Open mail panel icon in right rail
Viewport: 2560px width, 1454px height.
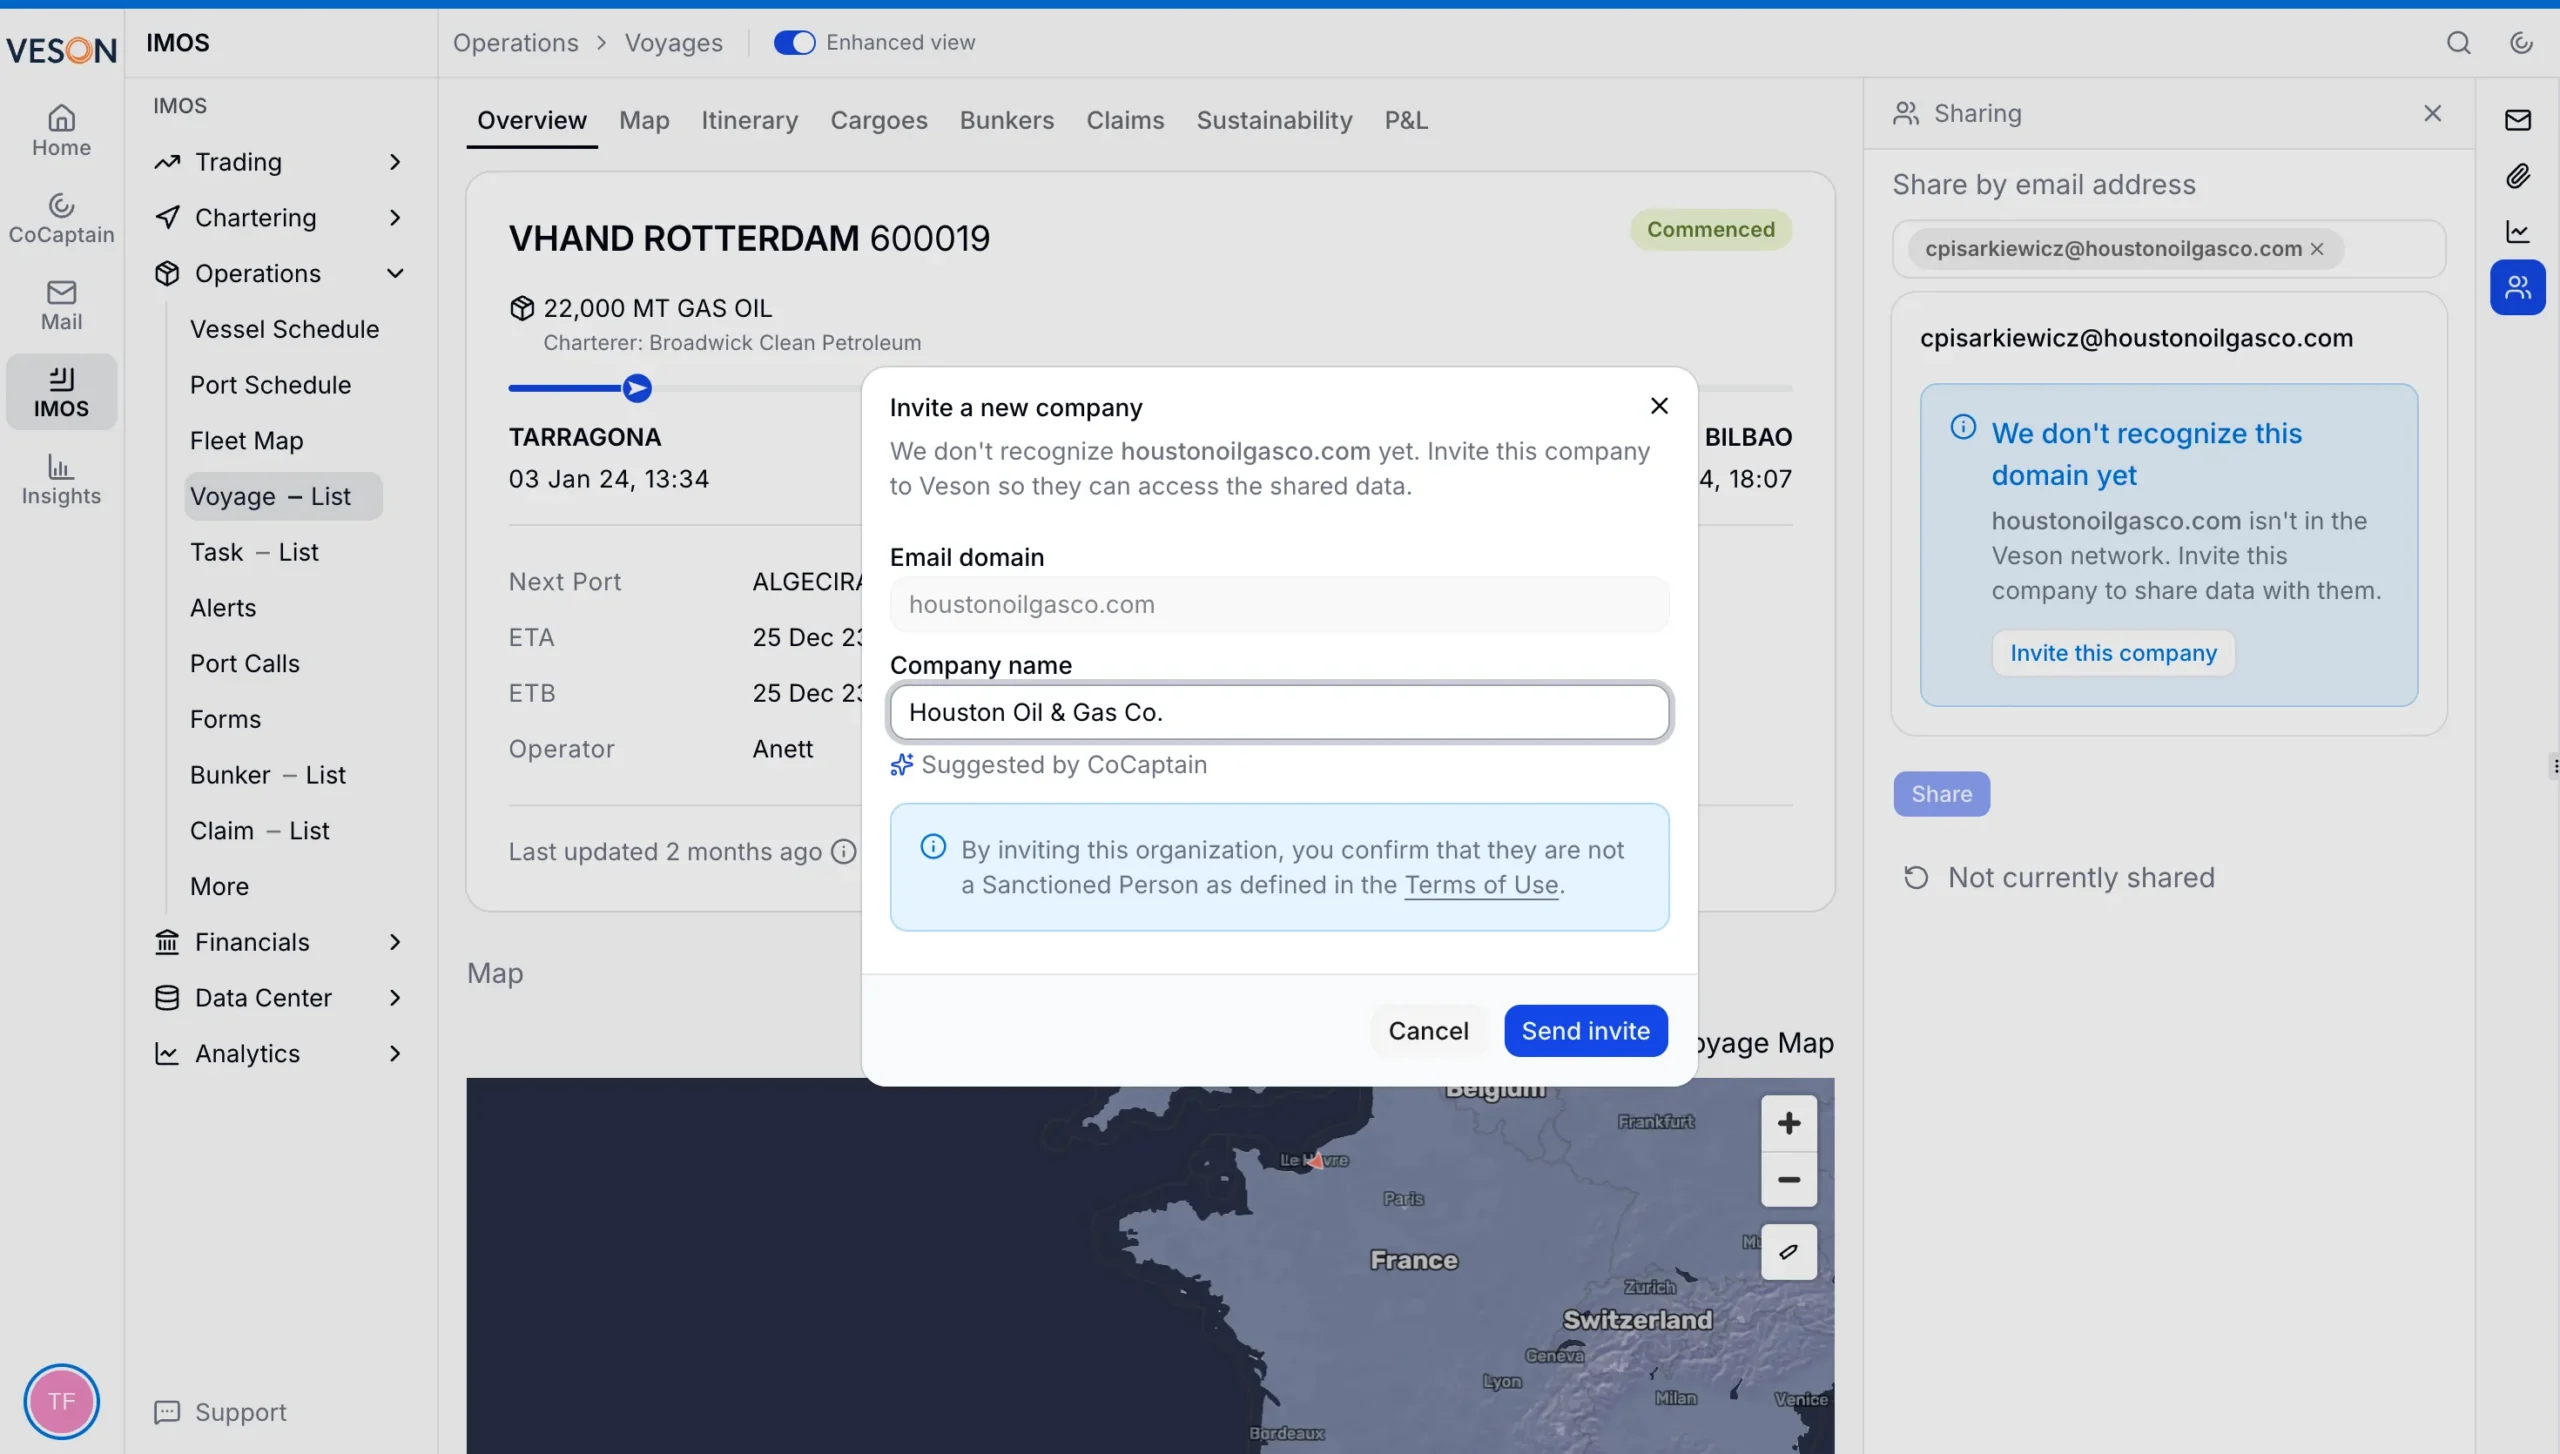coord(2517,120)
